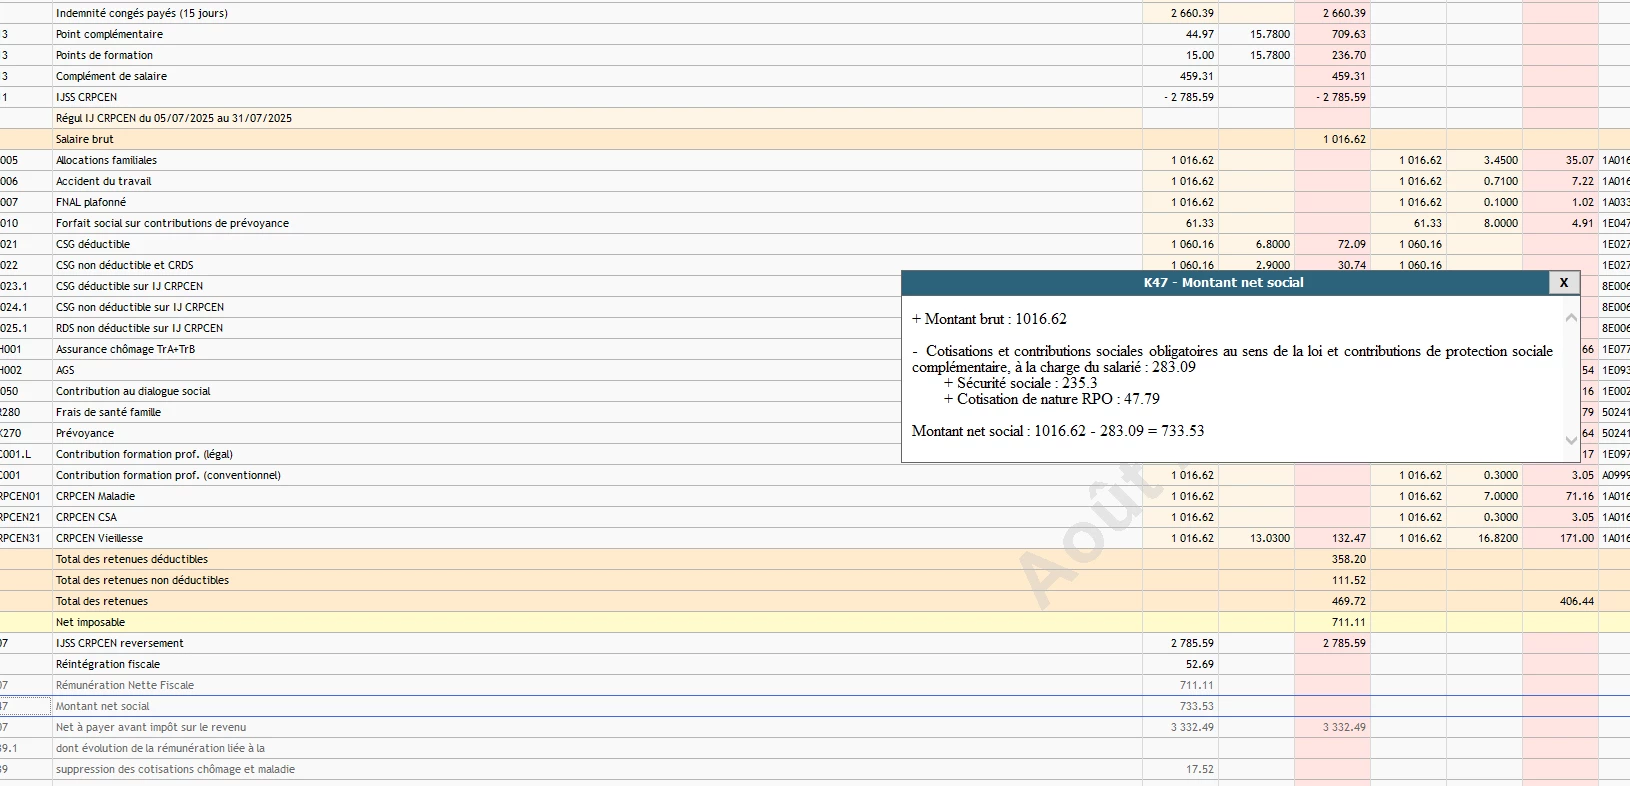The width and height of the screenshot is (1630, 786).
Task: Click the popup's scroll down arrow
Action: point(1571,440)
